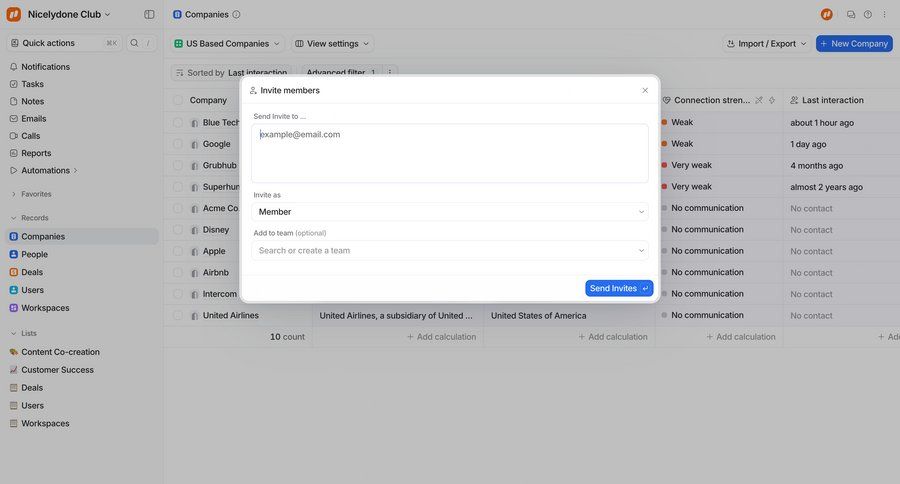Select the United Airlines row checkbox

click(x=178, y=316)
